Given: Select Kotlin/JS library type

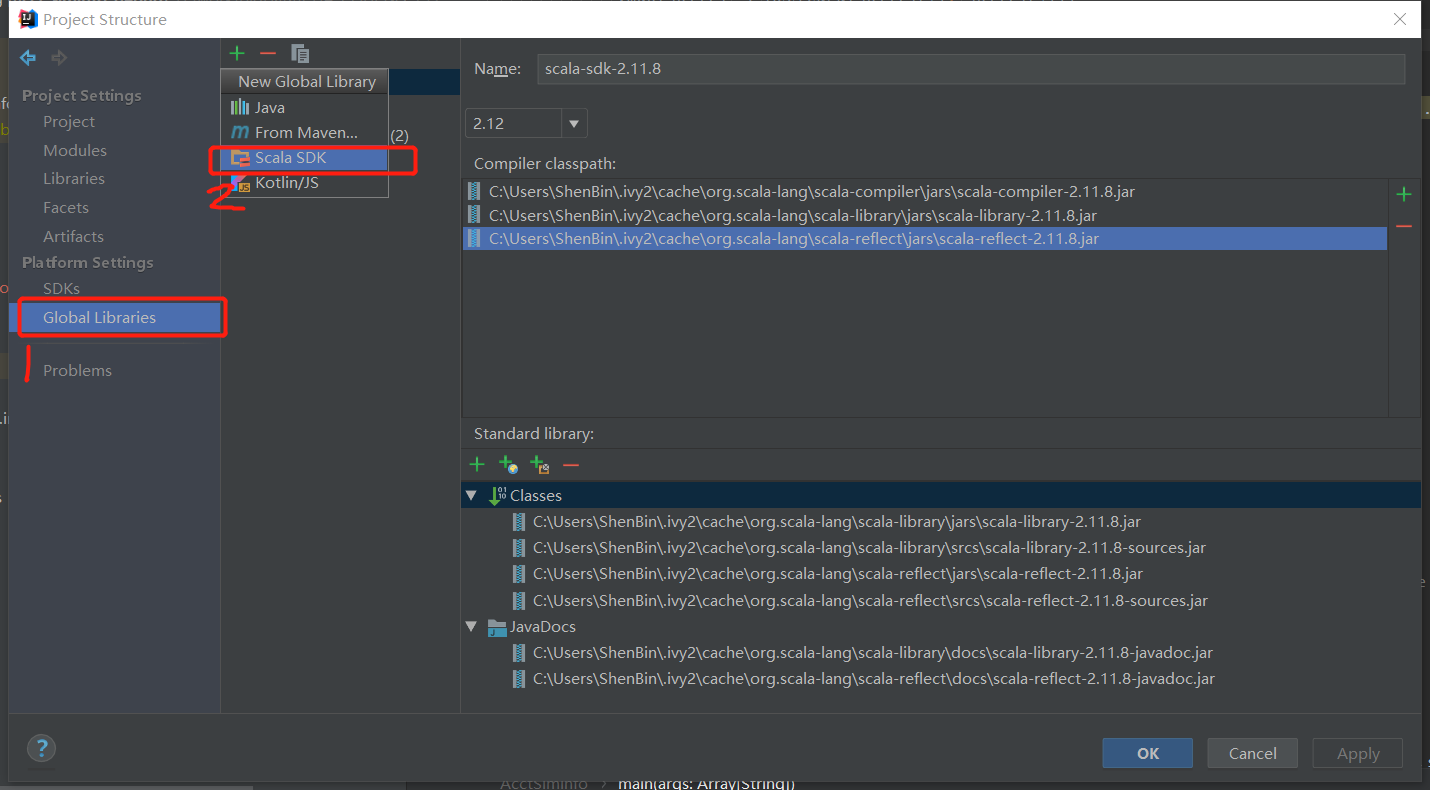Looking at the screenshot, I should (x=286, y=183).
